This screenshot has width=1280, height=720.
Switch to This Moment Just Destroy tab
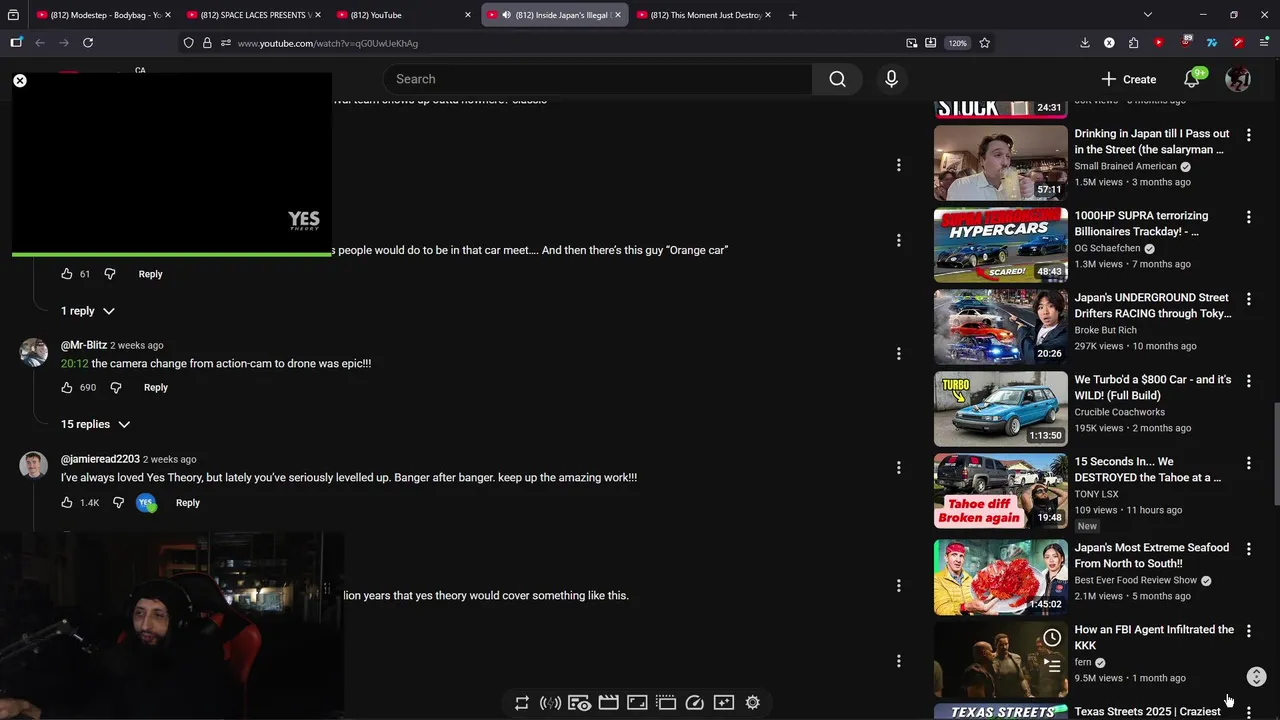click(705, 15)
